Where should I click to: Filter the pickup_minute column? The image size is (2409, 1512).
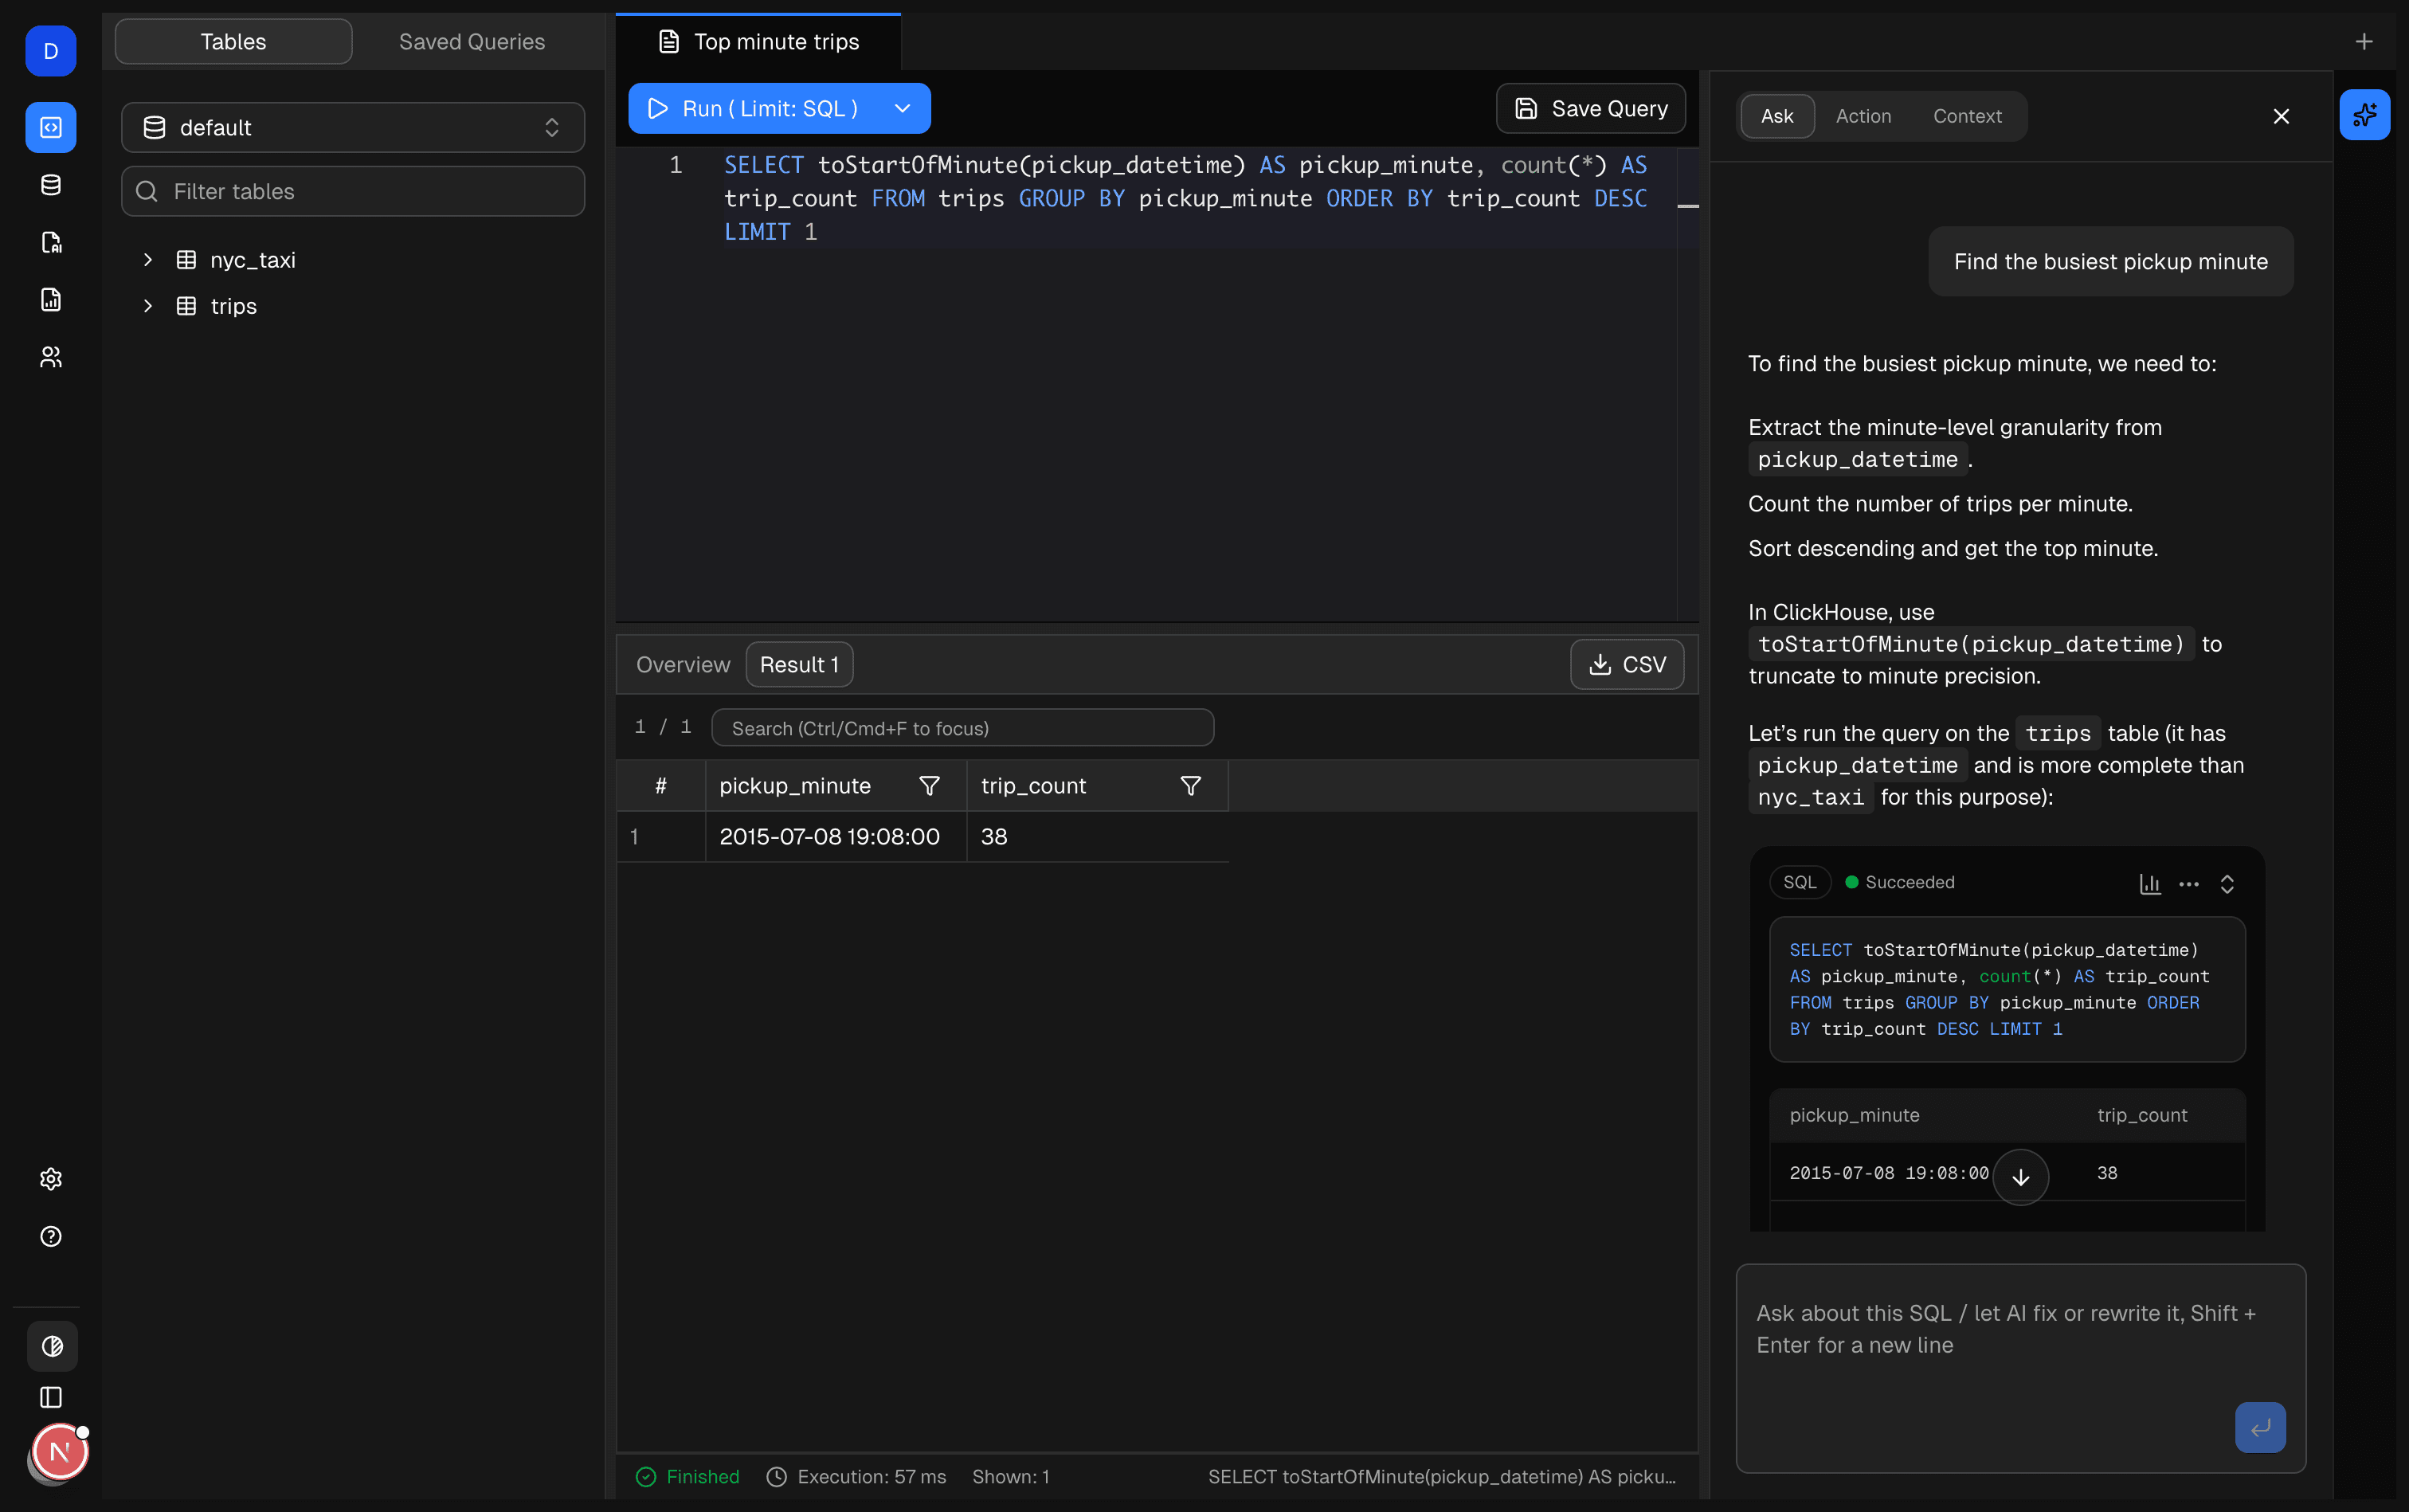(x=929, y=786)
